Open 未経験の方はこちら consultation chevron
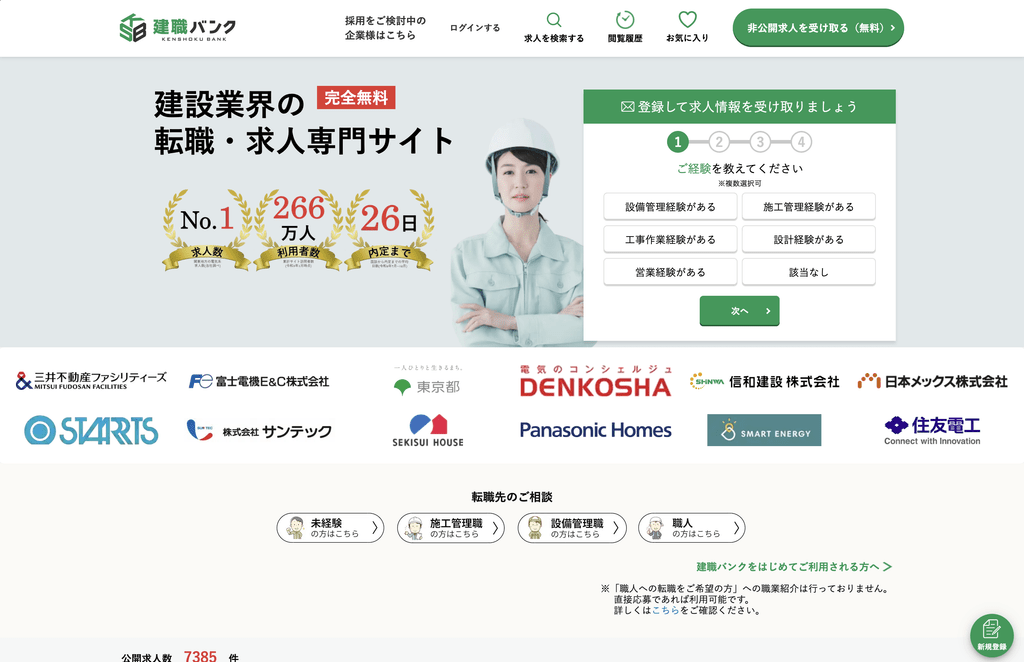This screenshot has height=662, width=1024. point(375,528)
